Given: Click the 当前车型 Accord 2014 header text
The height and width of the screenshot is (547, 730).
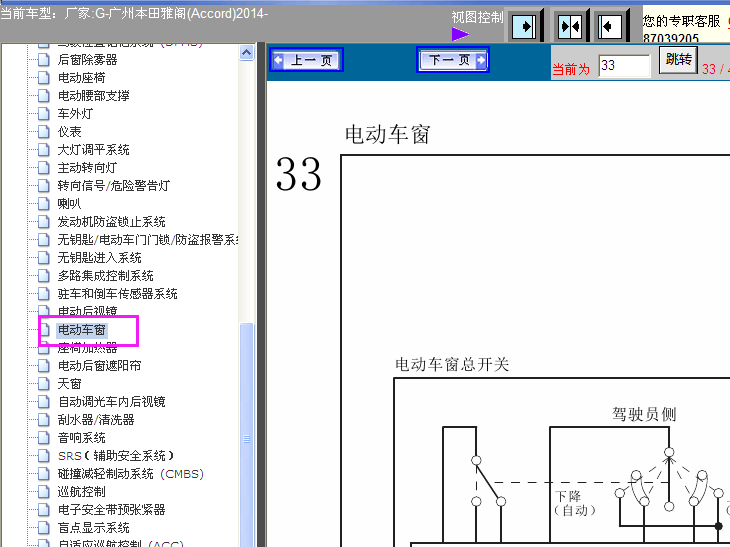Looking at the screenshot, I should 134,13.
